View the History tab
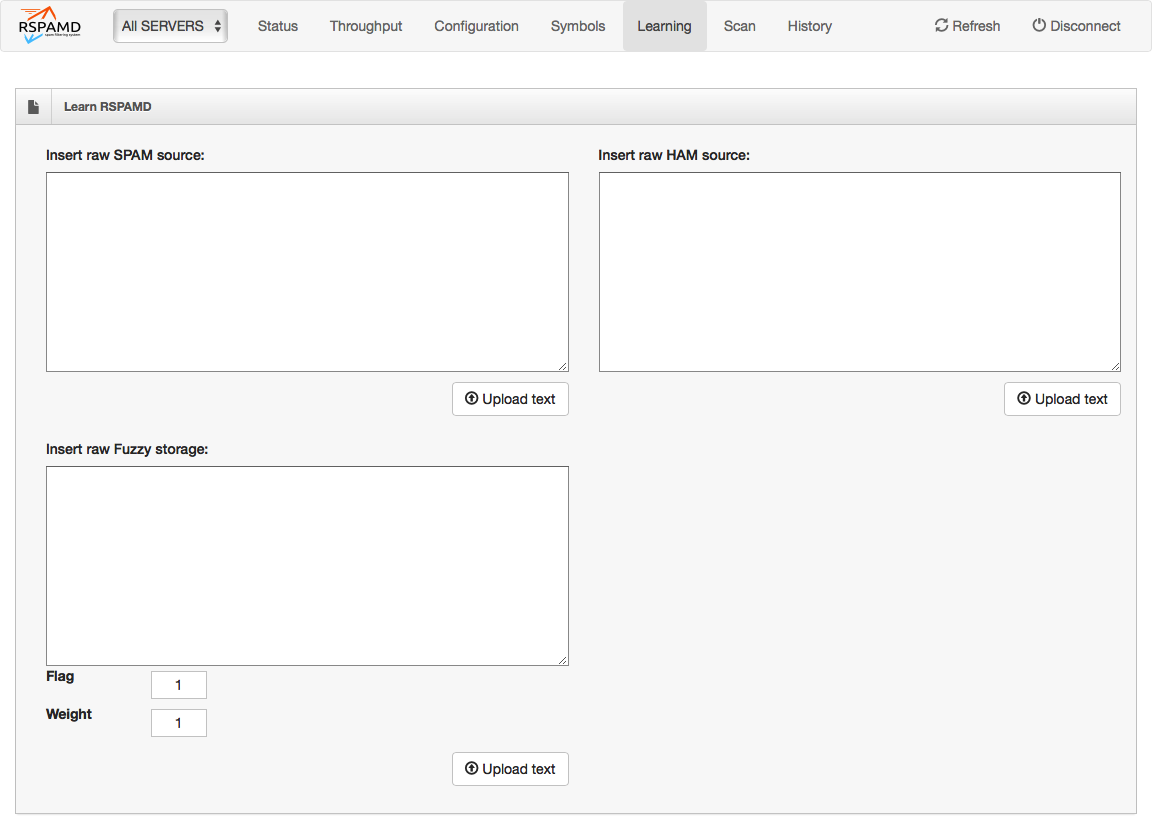Image resolution: width=1152 pixels, height=825 pixels. pyautogui.click(x=810, y=26)
